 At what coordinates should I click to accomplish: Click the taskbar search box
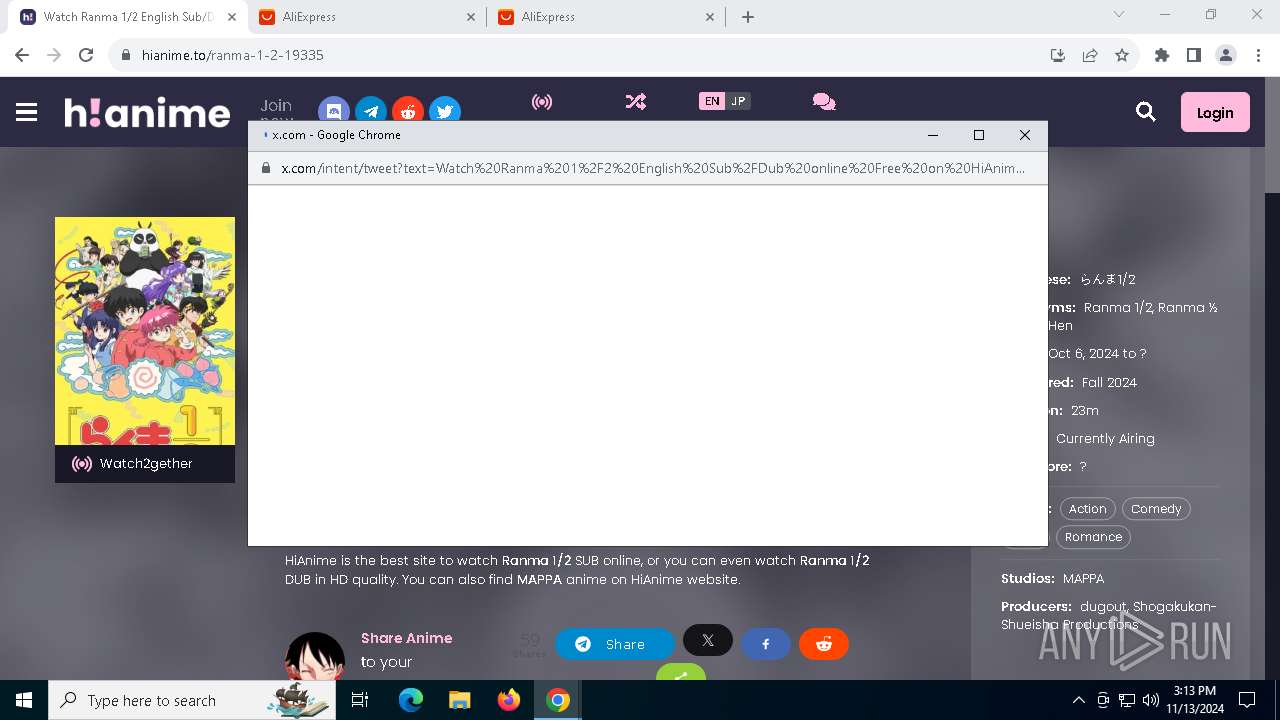click(x=194, y=700)
